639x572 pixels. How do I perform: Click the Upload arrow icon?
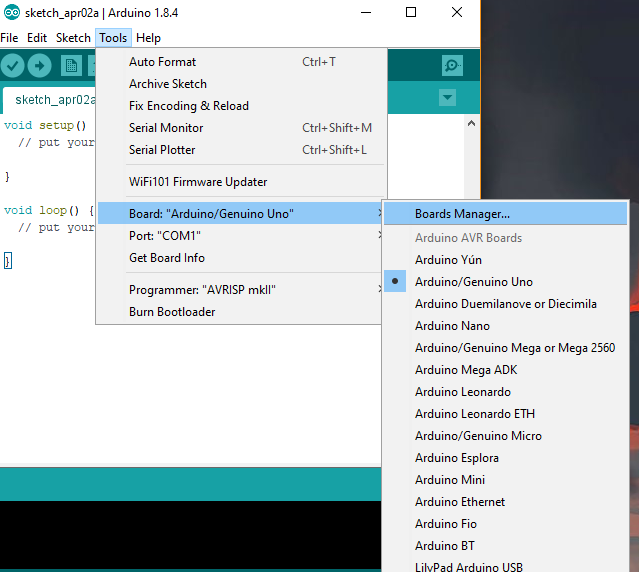tap(40, 66)
